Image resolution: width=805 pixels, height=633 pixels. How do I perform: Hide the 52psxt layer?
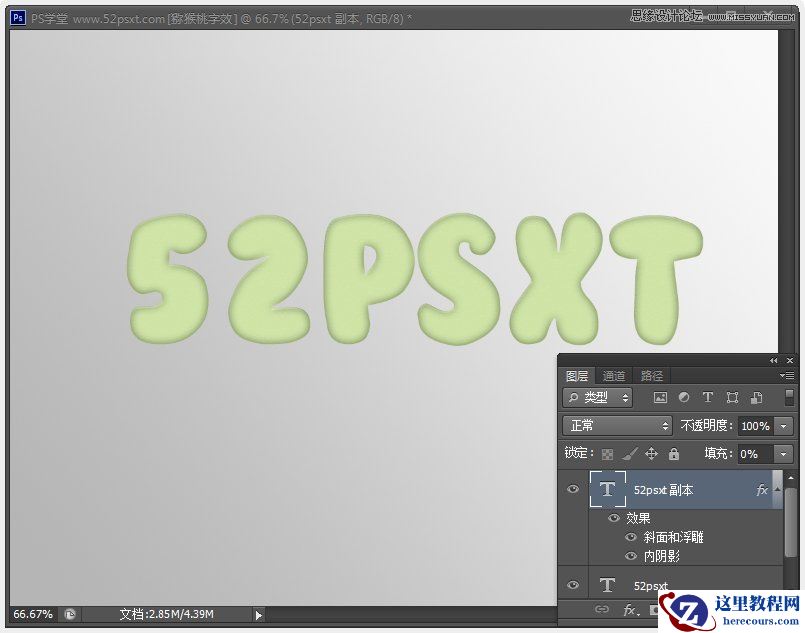pyautogui.click(x=573, y=585)
